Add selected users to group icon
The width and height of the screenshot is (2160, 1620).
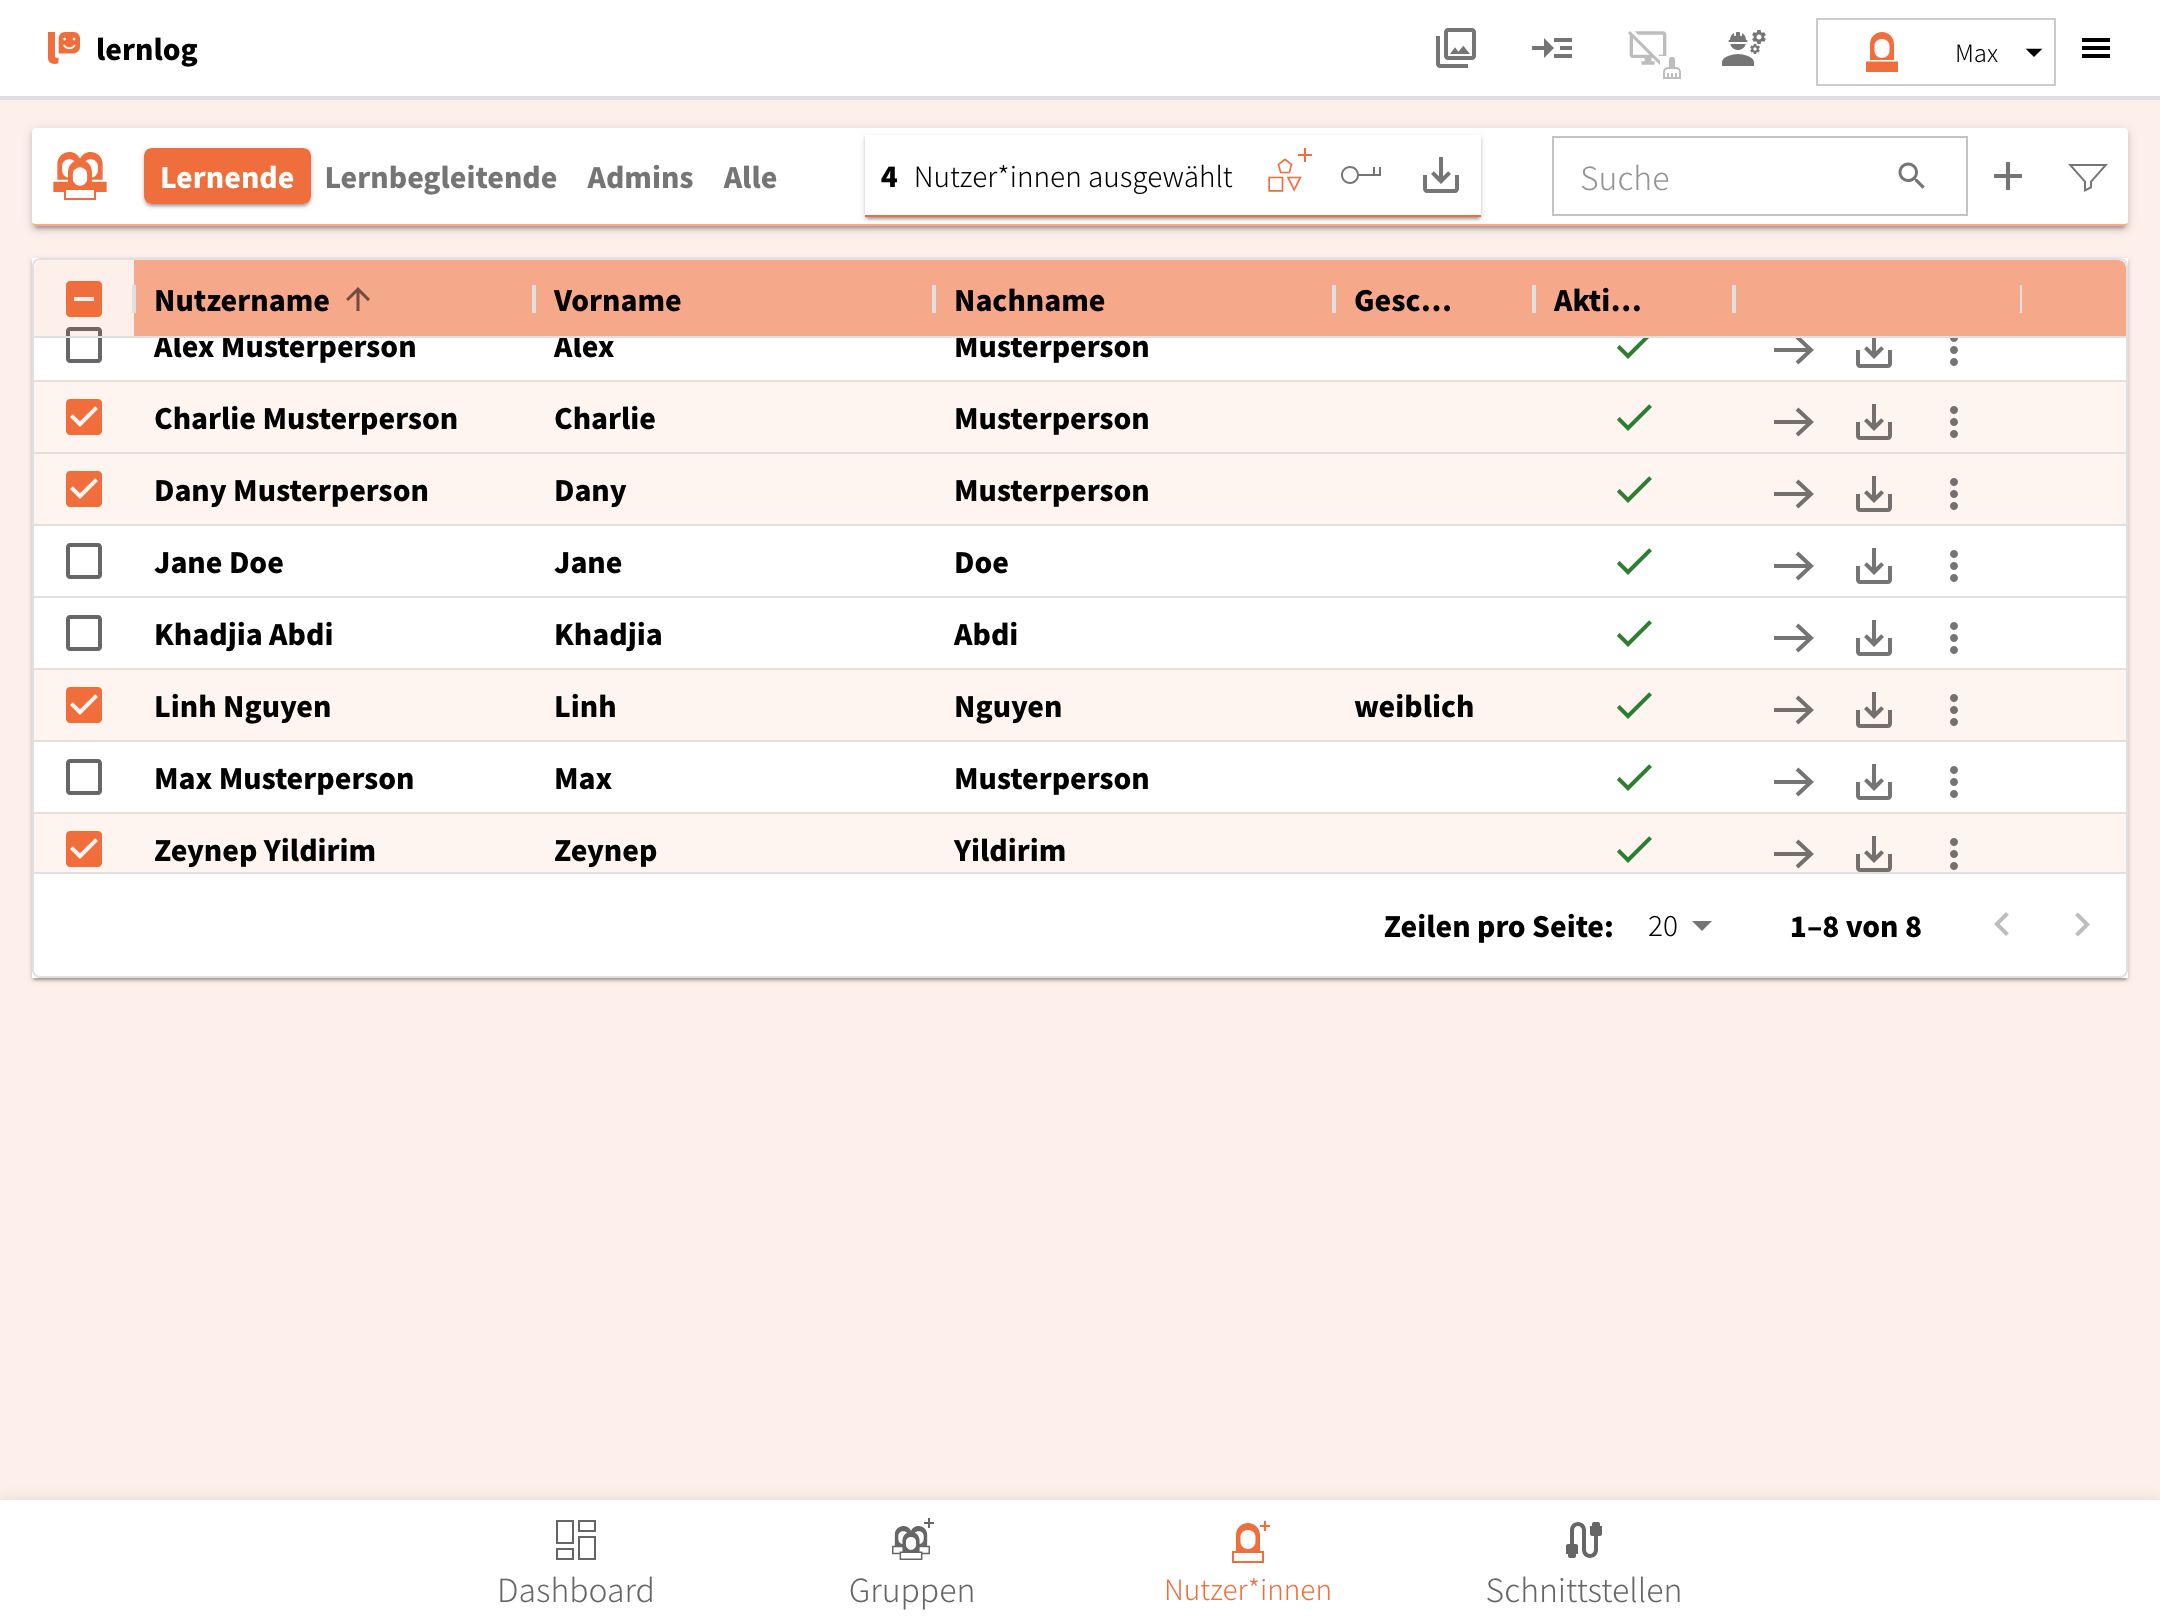(x=1288, y=174)
